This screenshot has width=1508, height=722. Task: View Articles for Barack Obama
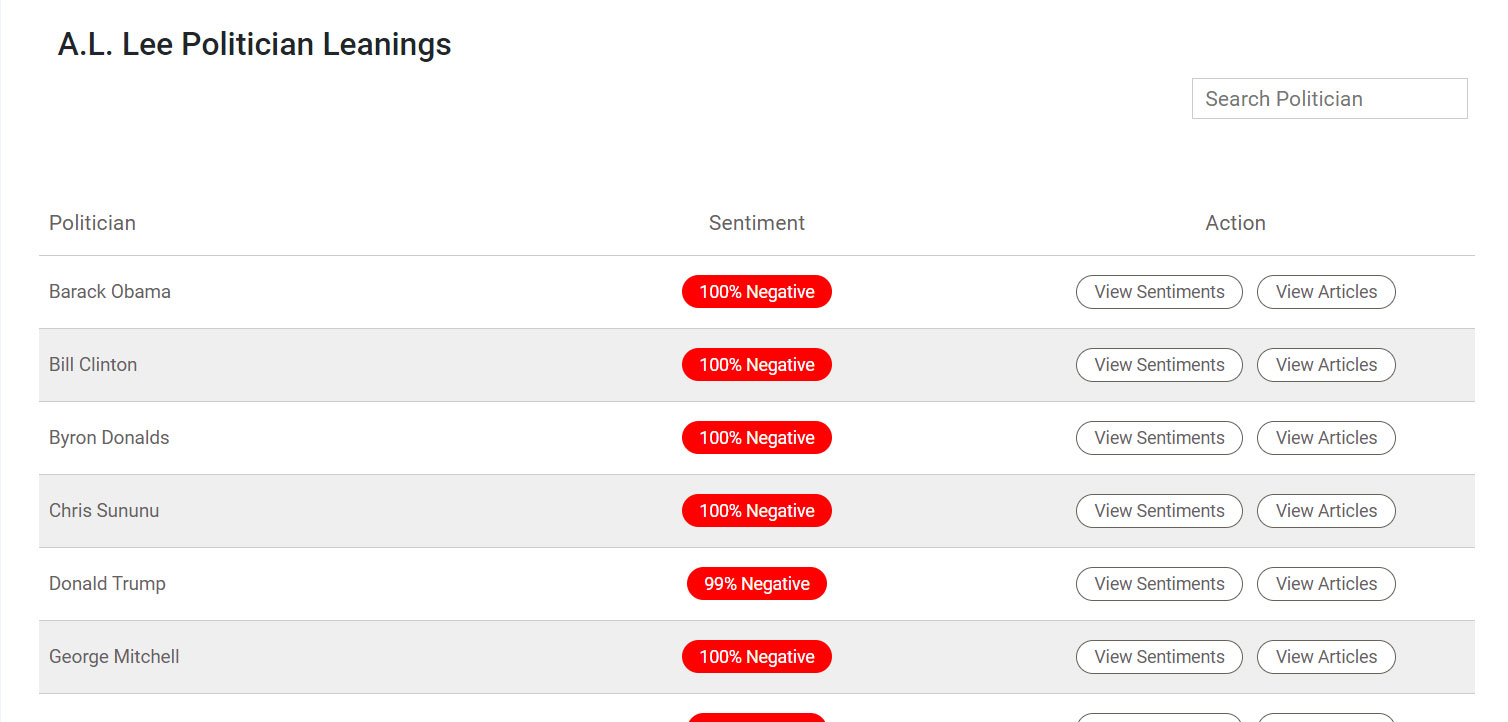click(1326, 291)
